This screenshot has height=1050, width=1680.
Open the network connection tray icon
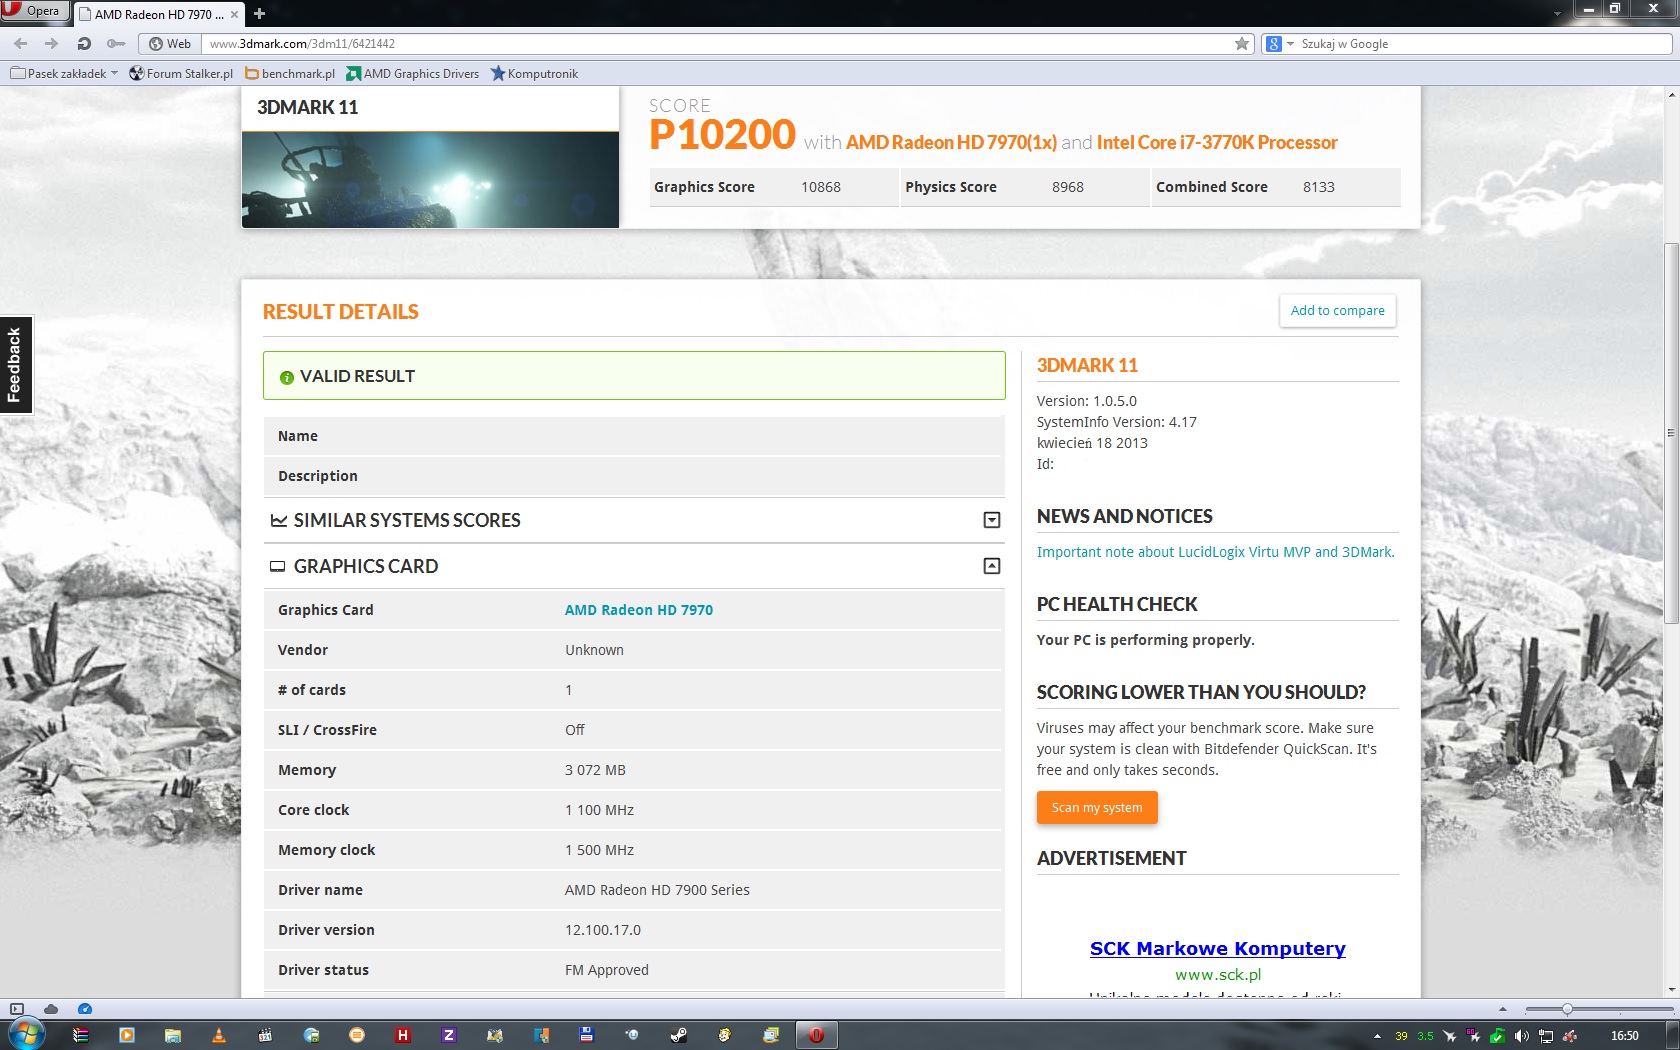click(x=1546, y=1036)
